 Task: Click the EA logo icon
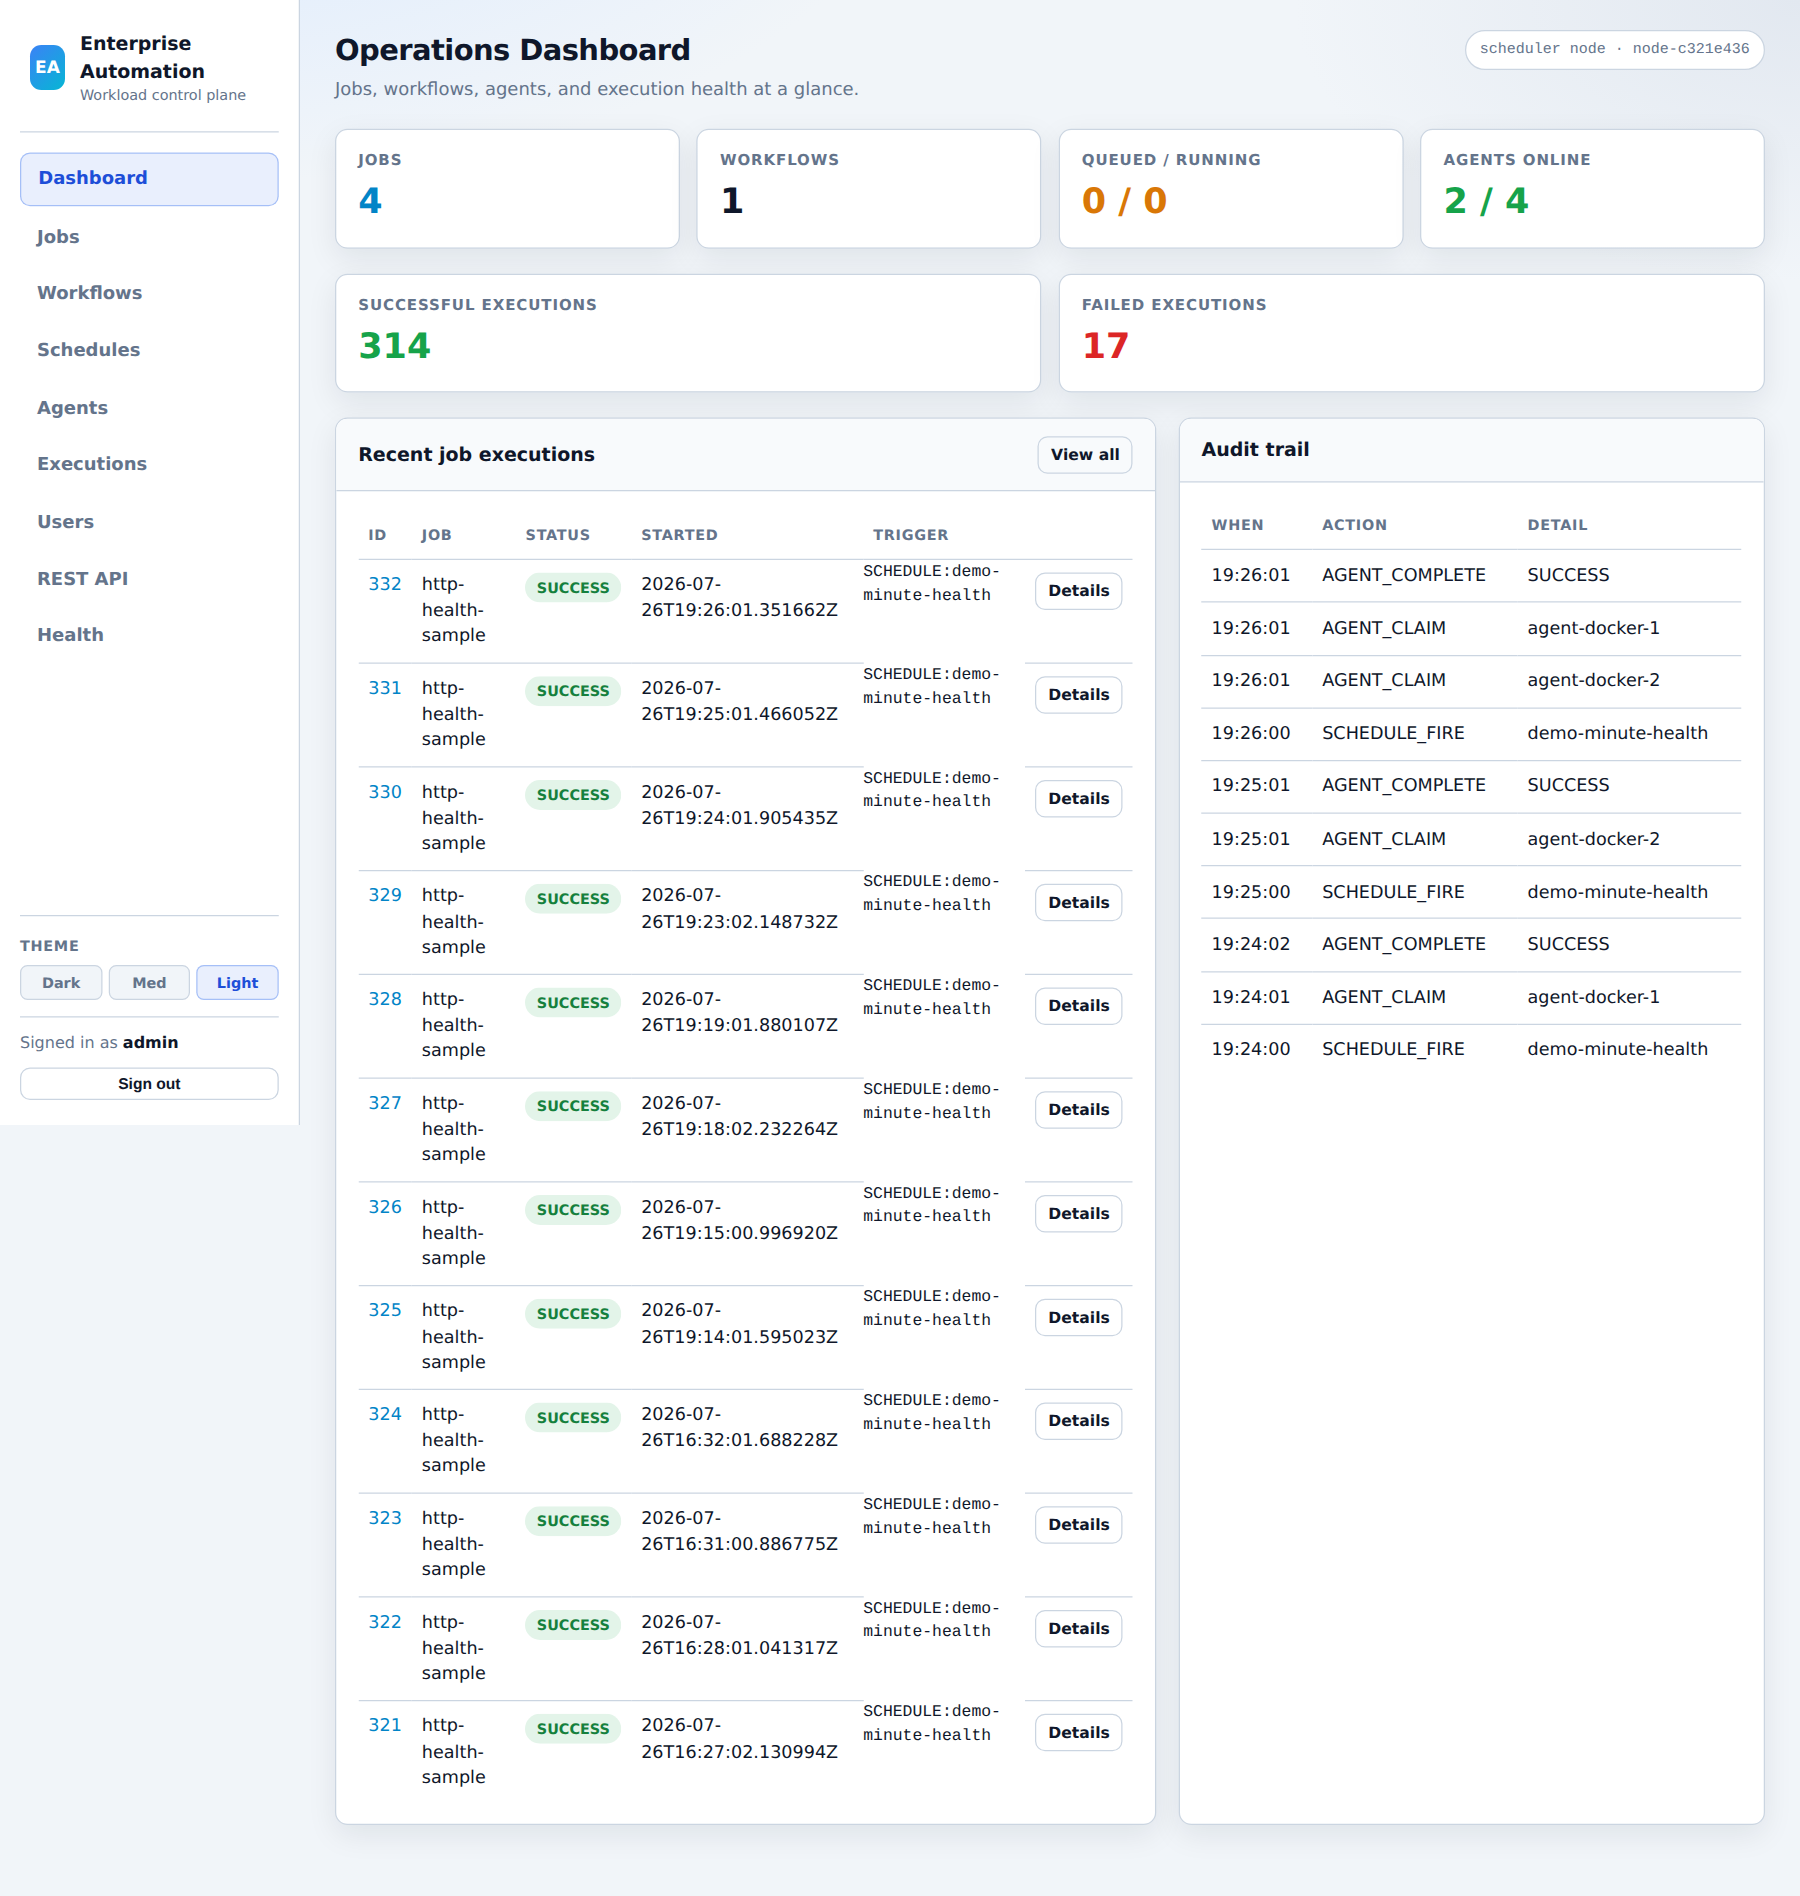47,67
